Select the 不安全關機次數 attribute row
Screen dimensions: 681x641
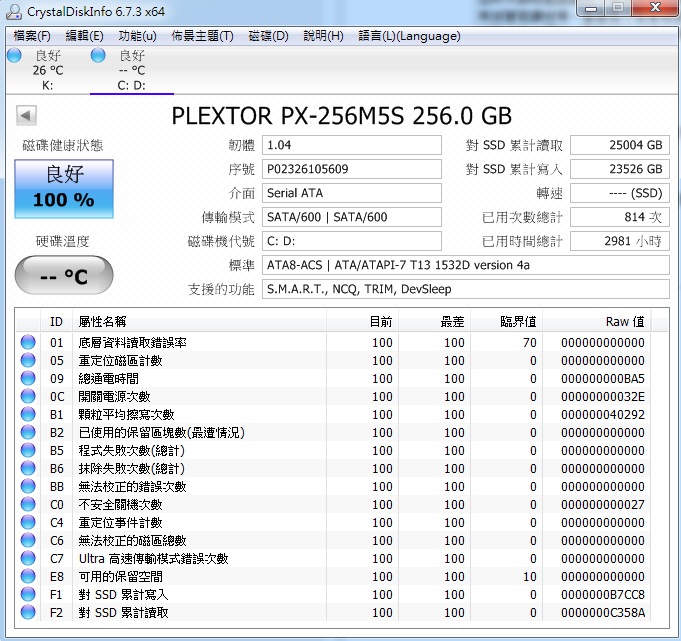point(333,504)
